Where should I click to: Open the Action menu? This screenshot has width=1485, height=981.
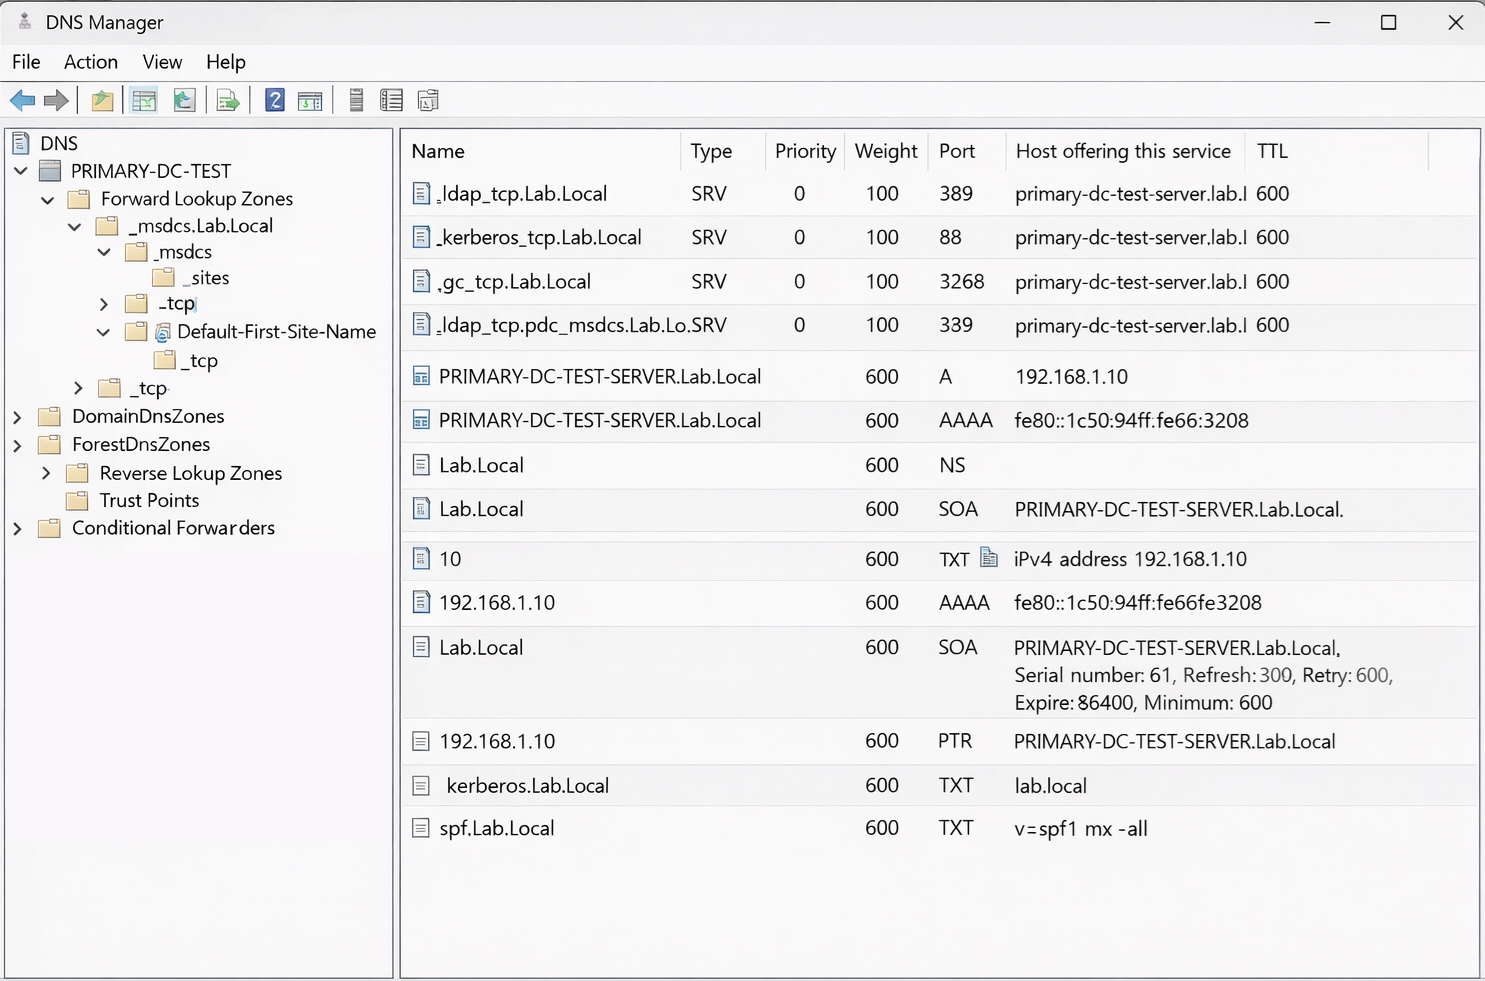[90, 62]
